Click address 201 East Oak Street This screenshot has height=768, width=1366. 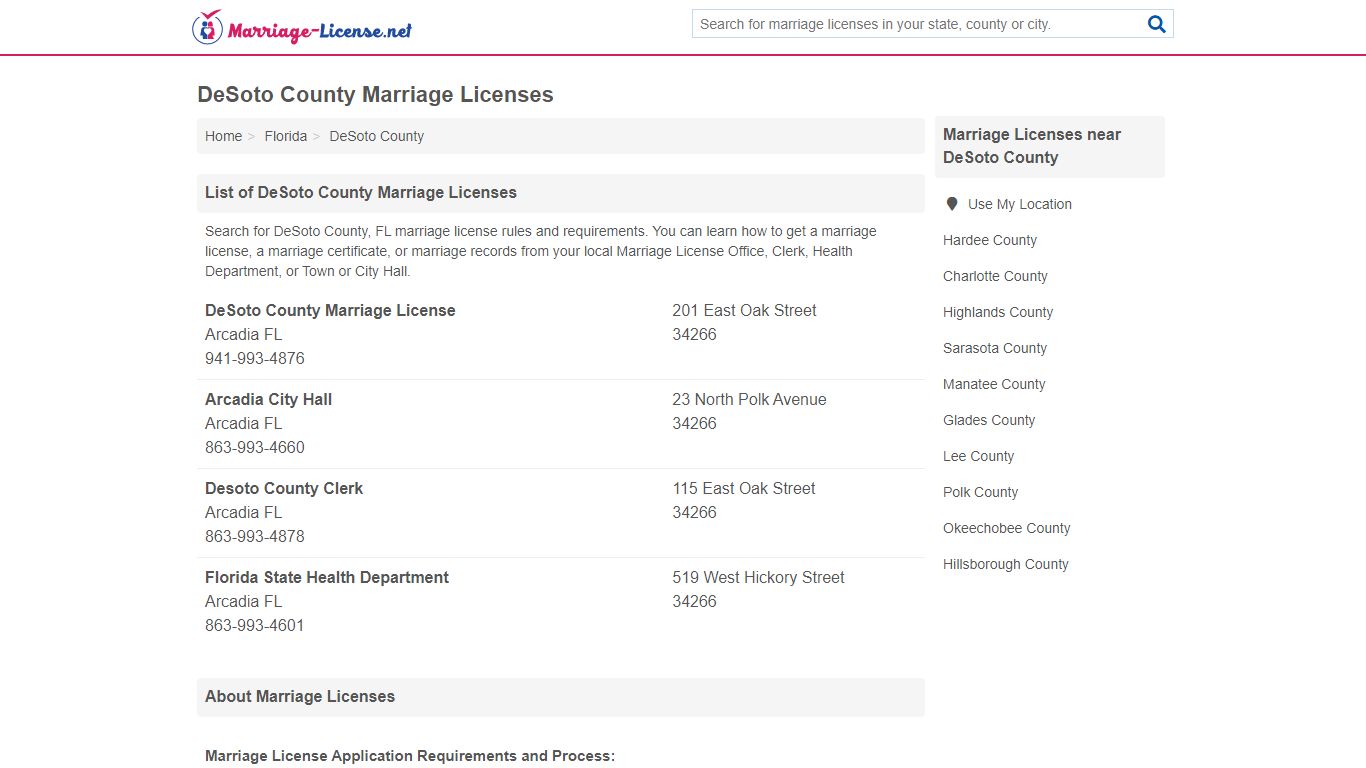744,311
